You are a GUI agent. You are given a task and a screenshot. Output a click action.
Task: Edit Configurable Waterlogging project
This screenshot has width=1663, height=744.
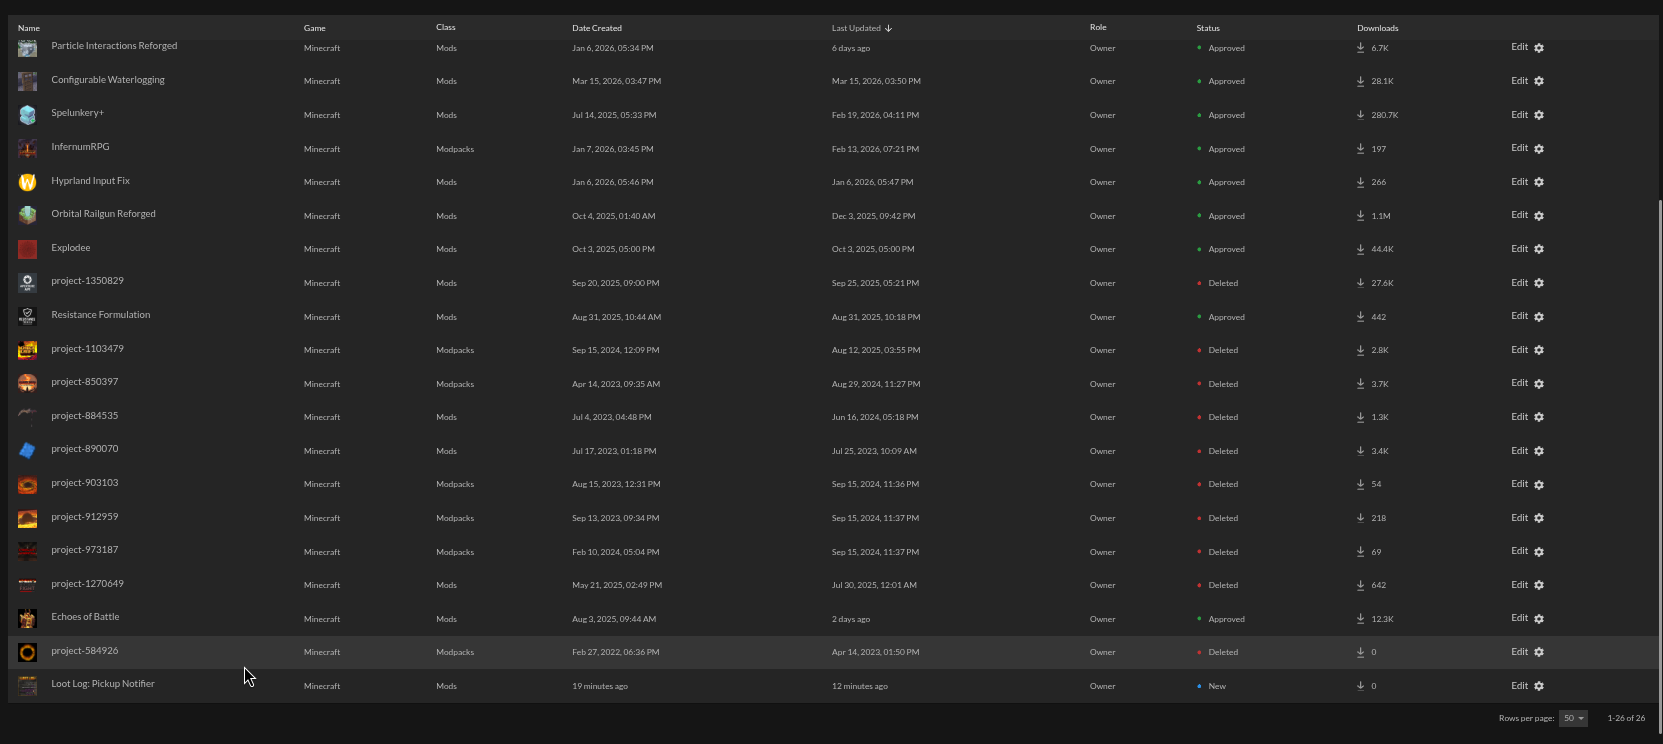1519,81
